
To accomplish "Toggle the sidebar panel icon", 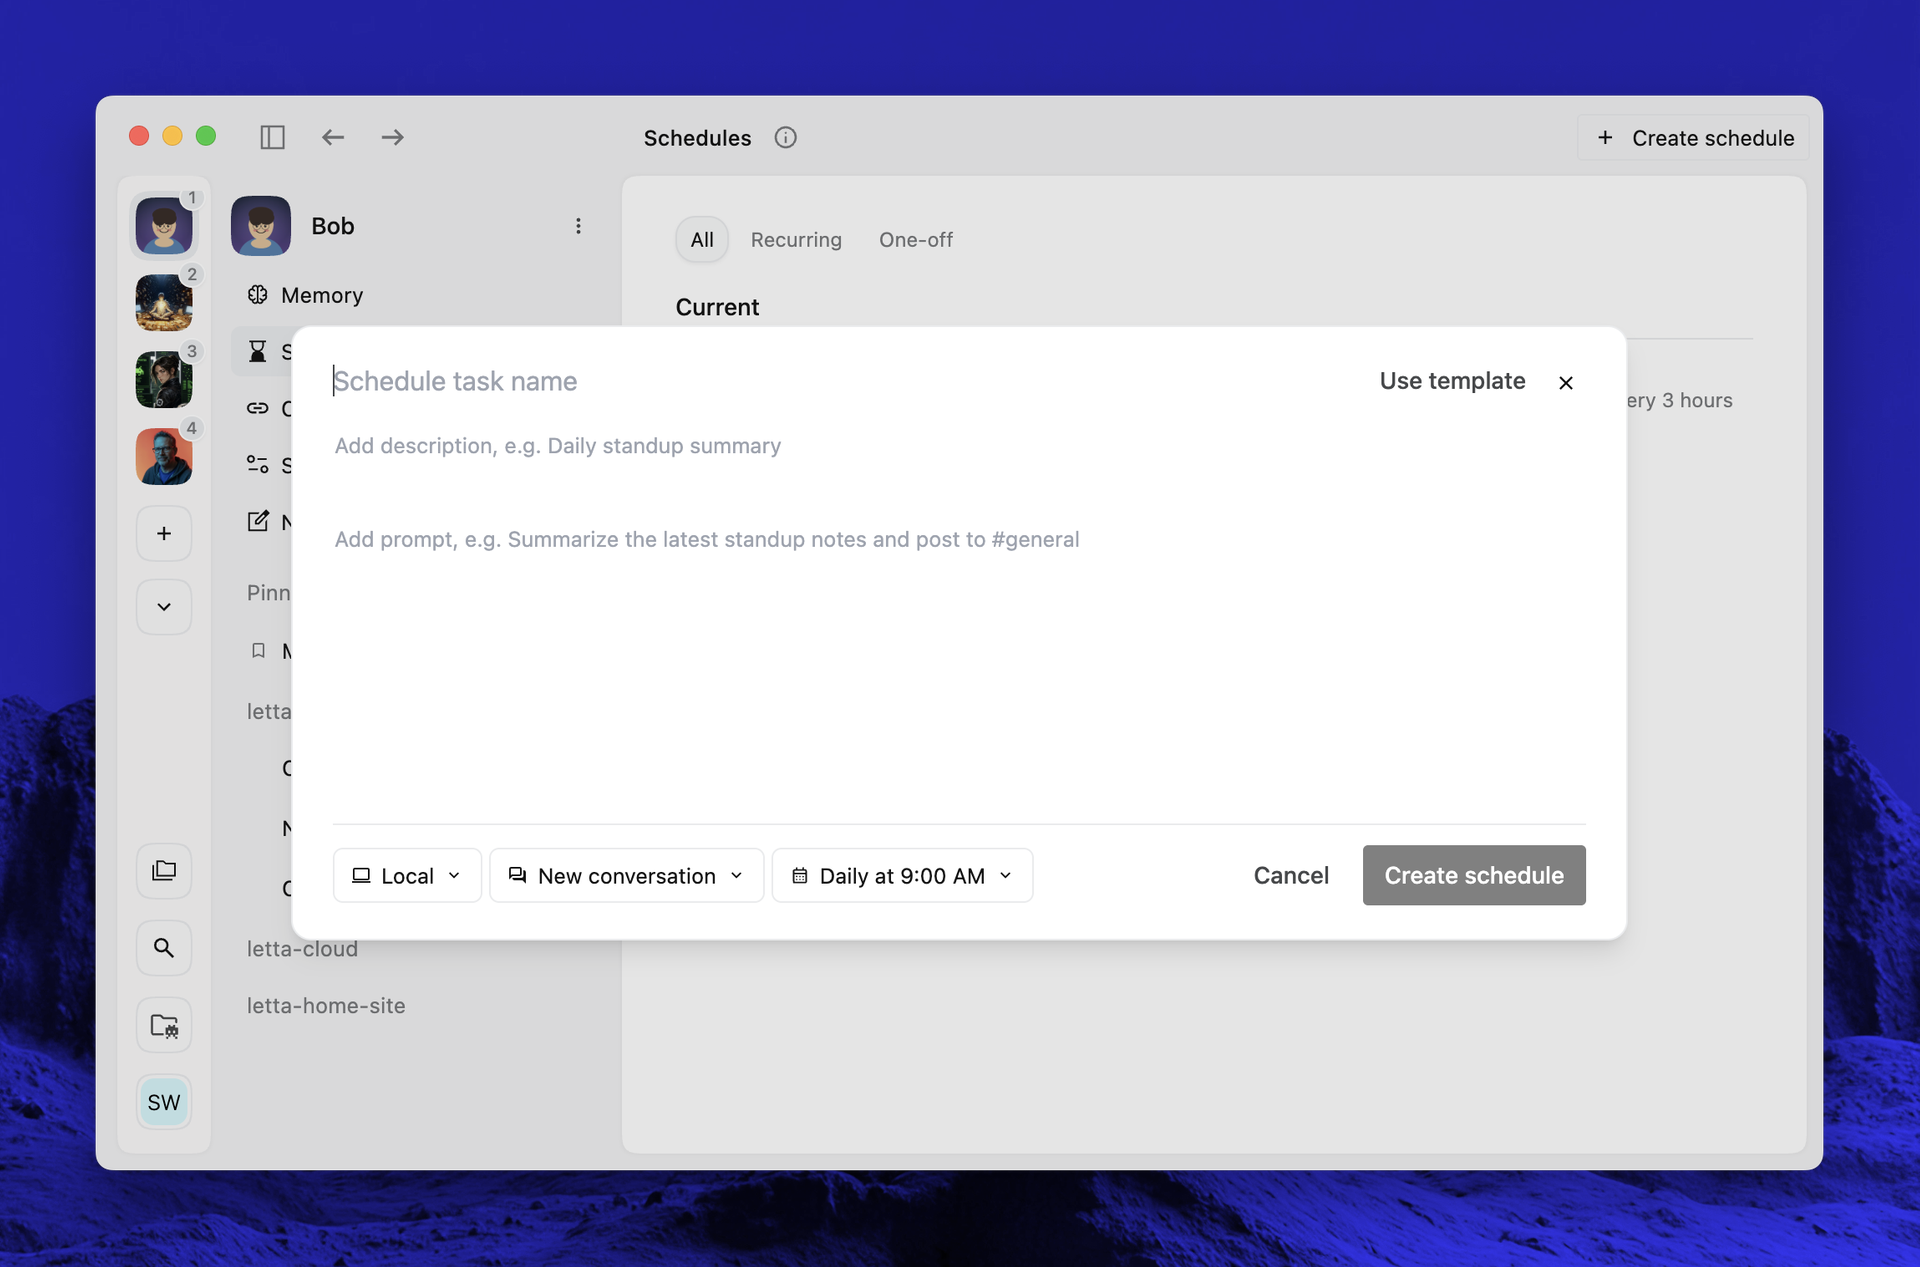I will [272, 137].
